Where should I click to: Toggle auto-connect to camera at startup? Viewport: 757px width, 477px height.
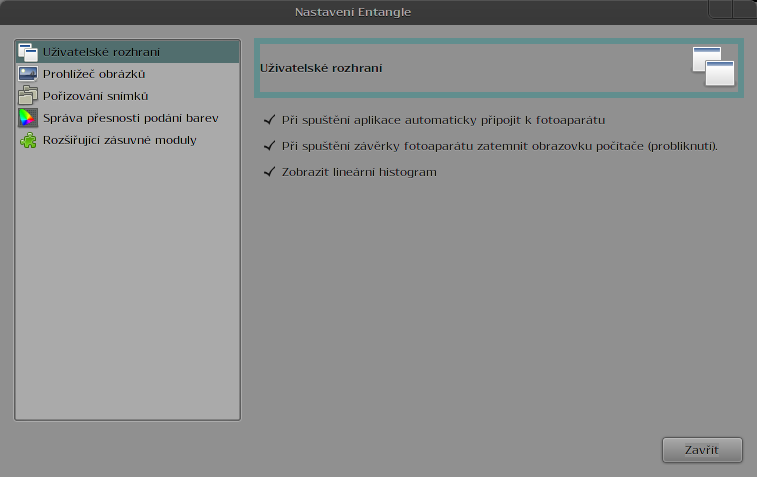point(269,120)
